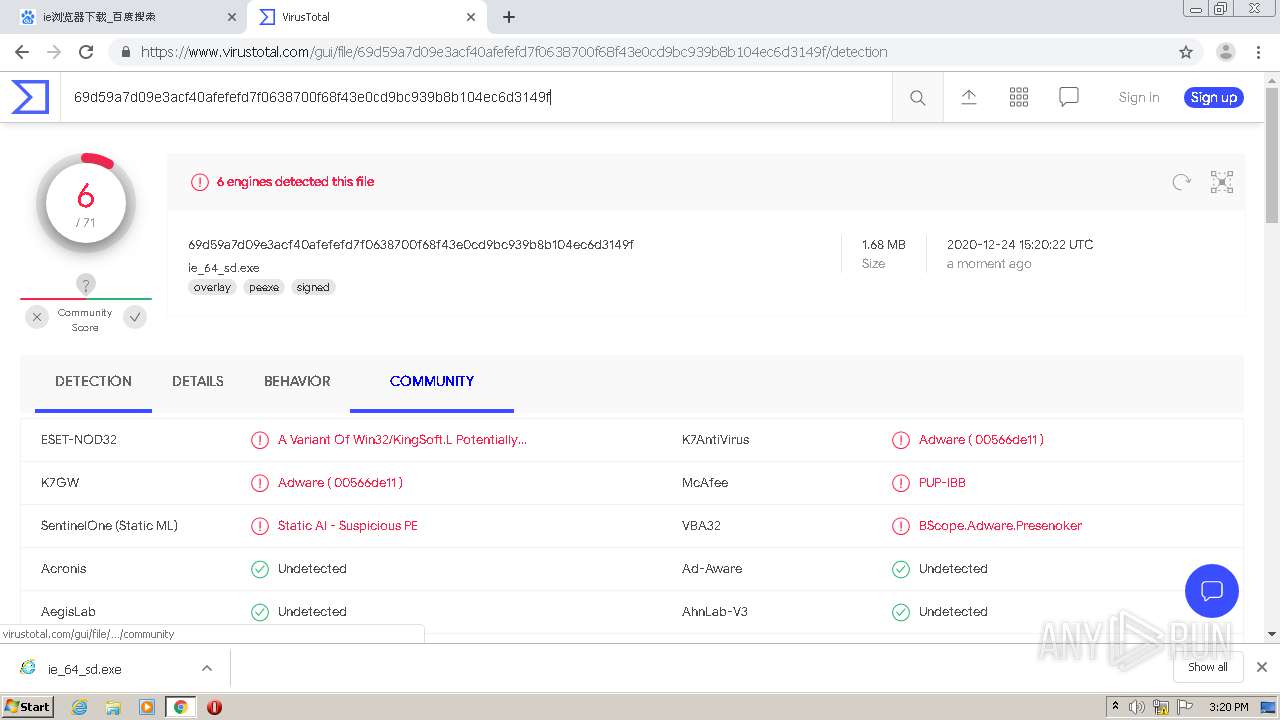The image size is (1280, 720).
Task: Click the overlay tag
Action: point(212,287)
